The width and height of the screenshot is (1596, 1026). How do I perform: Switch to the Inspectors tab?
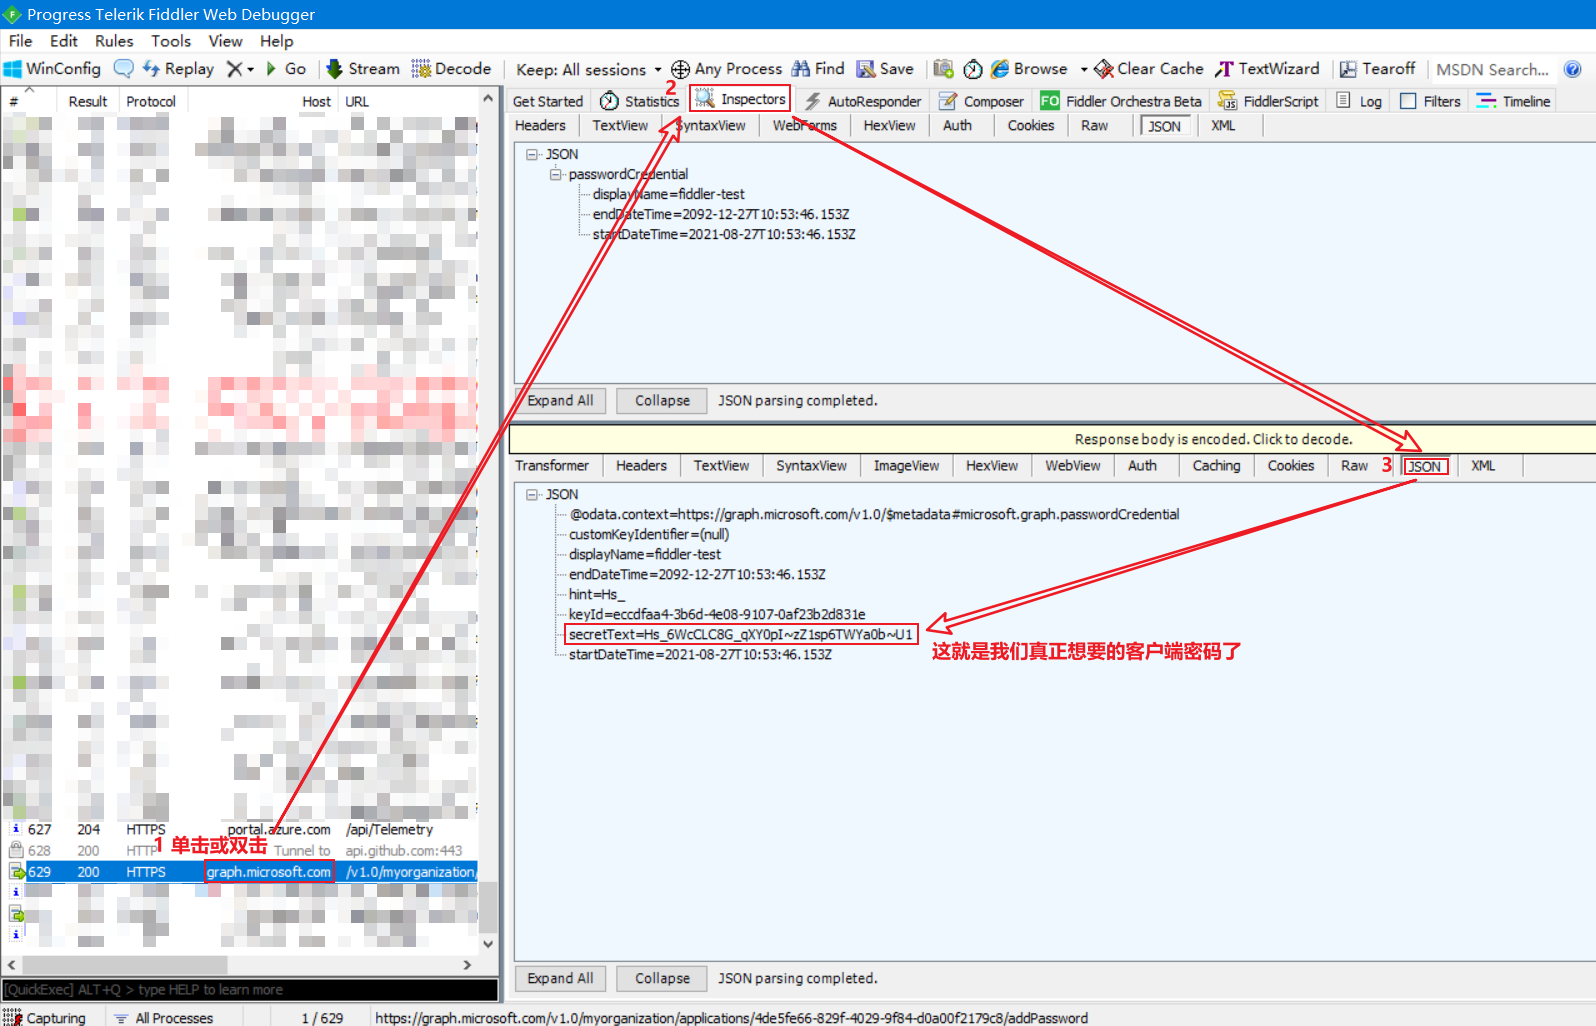[x=740, y=99]
